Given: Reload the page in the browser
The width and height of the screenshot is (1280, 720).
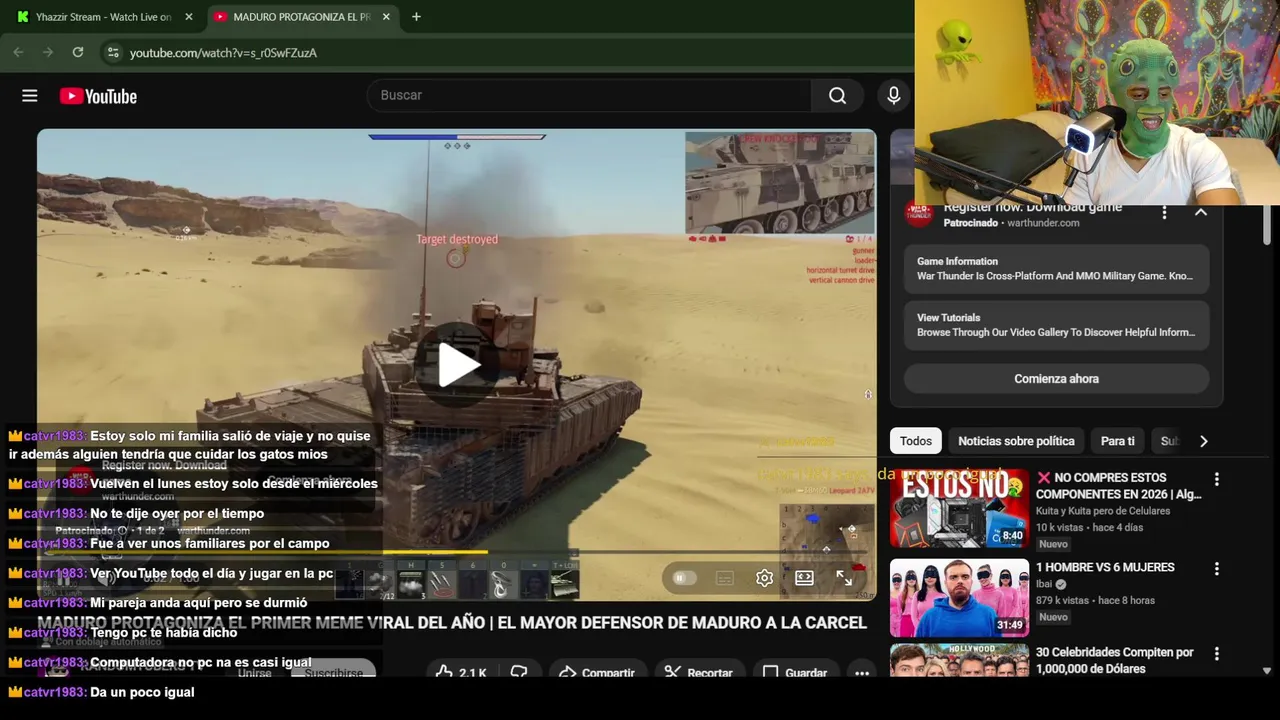Looking at the screenshot, I should tap(78, 52).
